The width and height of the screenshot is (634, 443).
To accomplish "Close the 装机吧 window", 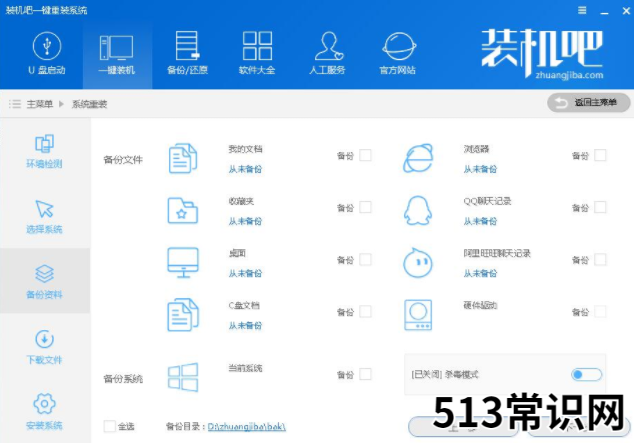I will [x=626, y=11].
